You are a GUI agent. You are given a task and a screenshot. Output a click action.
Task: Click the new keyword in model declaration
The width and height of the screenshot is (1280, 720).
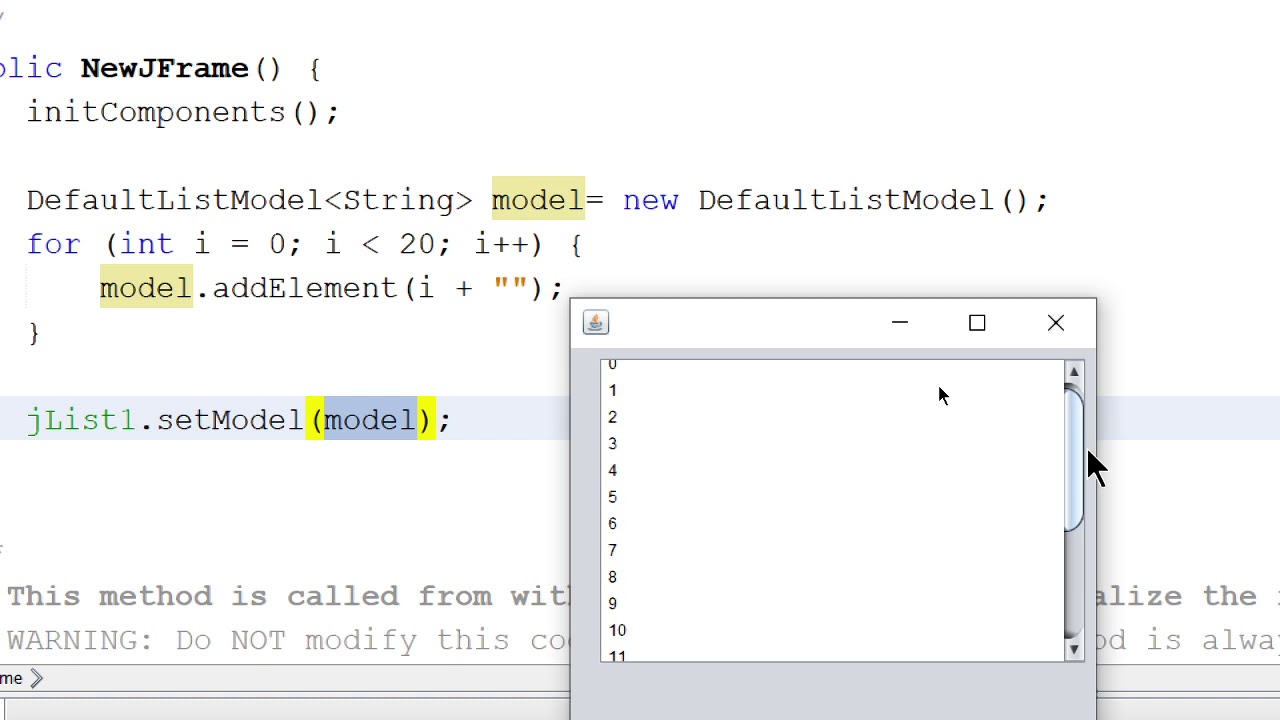(x=650, y=200)
